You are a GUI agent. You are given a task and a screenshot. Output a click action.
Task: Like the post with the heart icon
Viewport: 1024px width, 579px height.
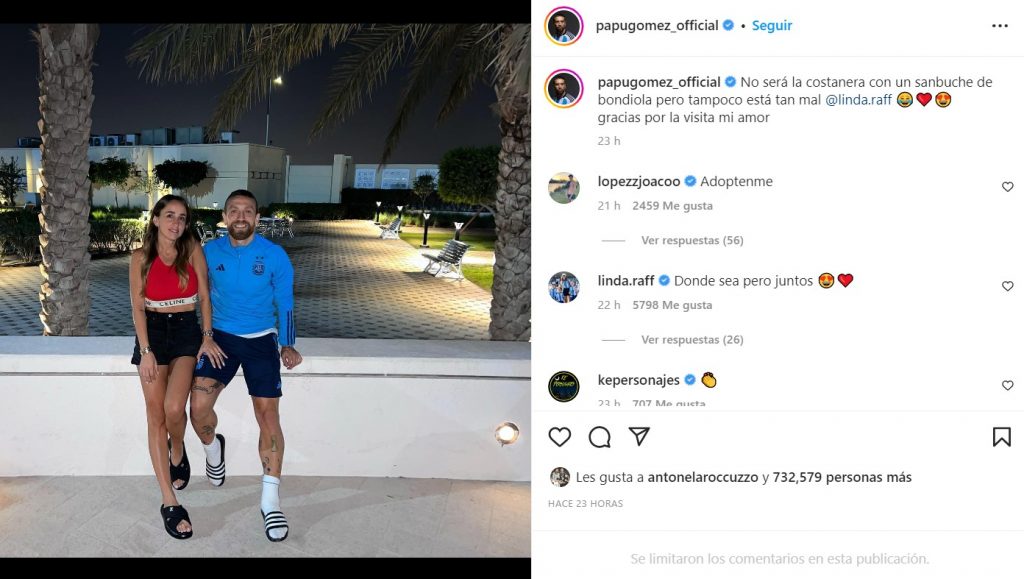tap(560, 437)
